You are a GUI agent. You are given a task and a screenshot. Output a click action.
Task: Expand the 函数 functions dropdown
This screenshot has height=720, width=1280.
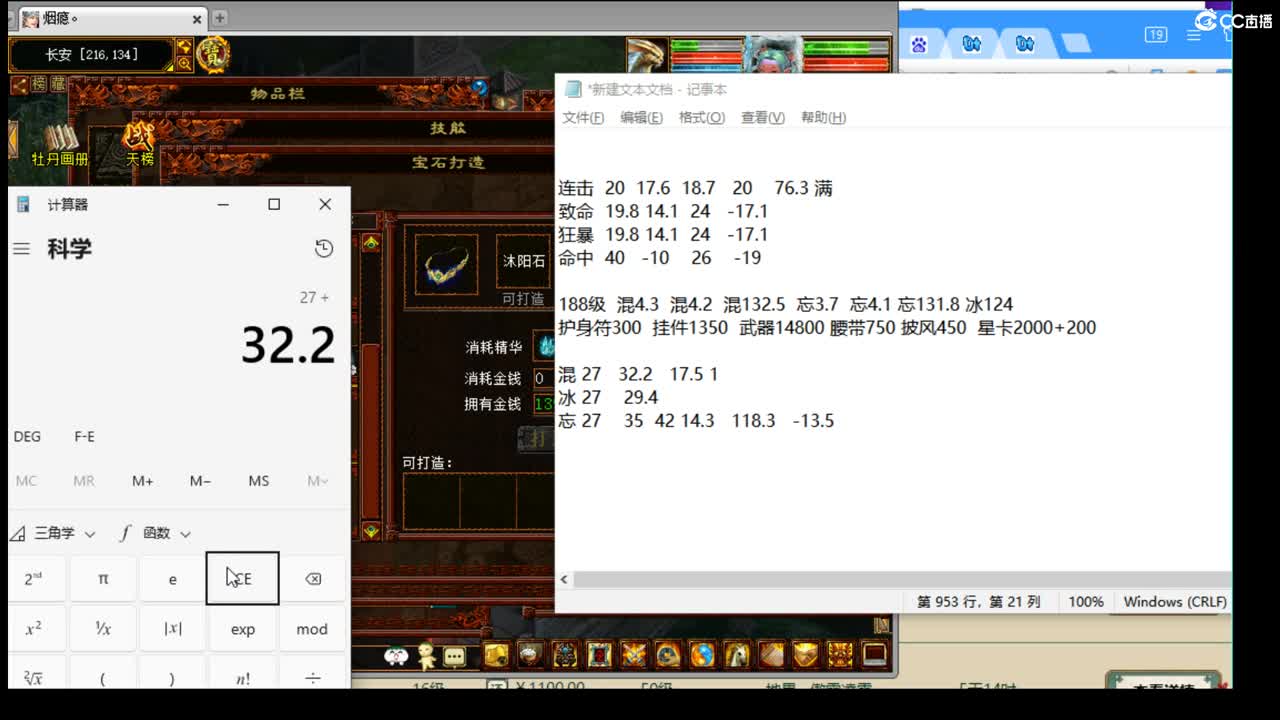[156, 533]
